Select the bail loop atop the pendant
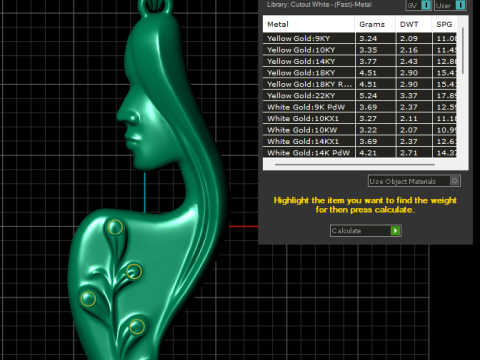The image size is (480, 360). point(155,7)
